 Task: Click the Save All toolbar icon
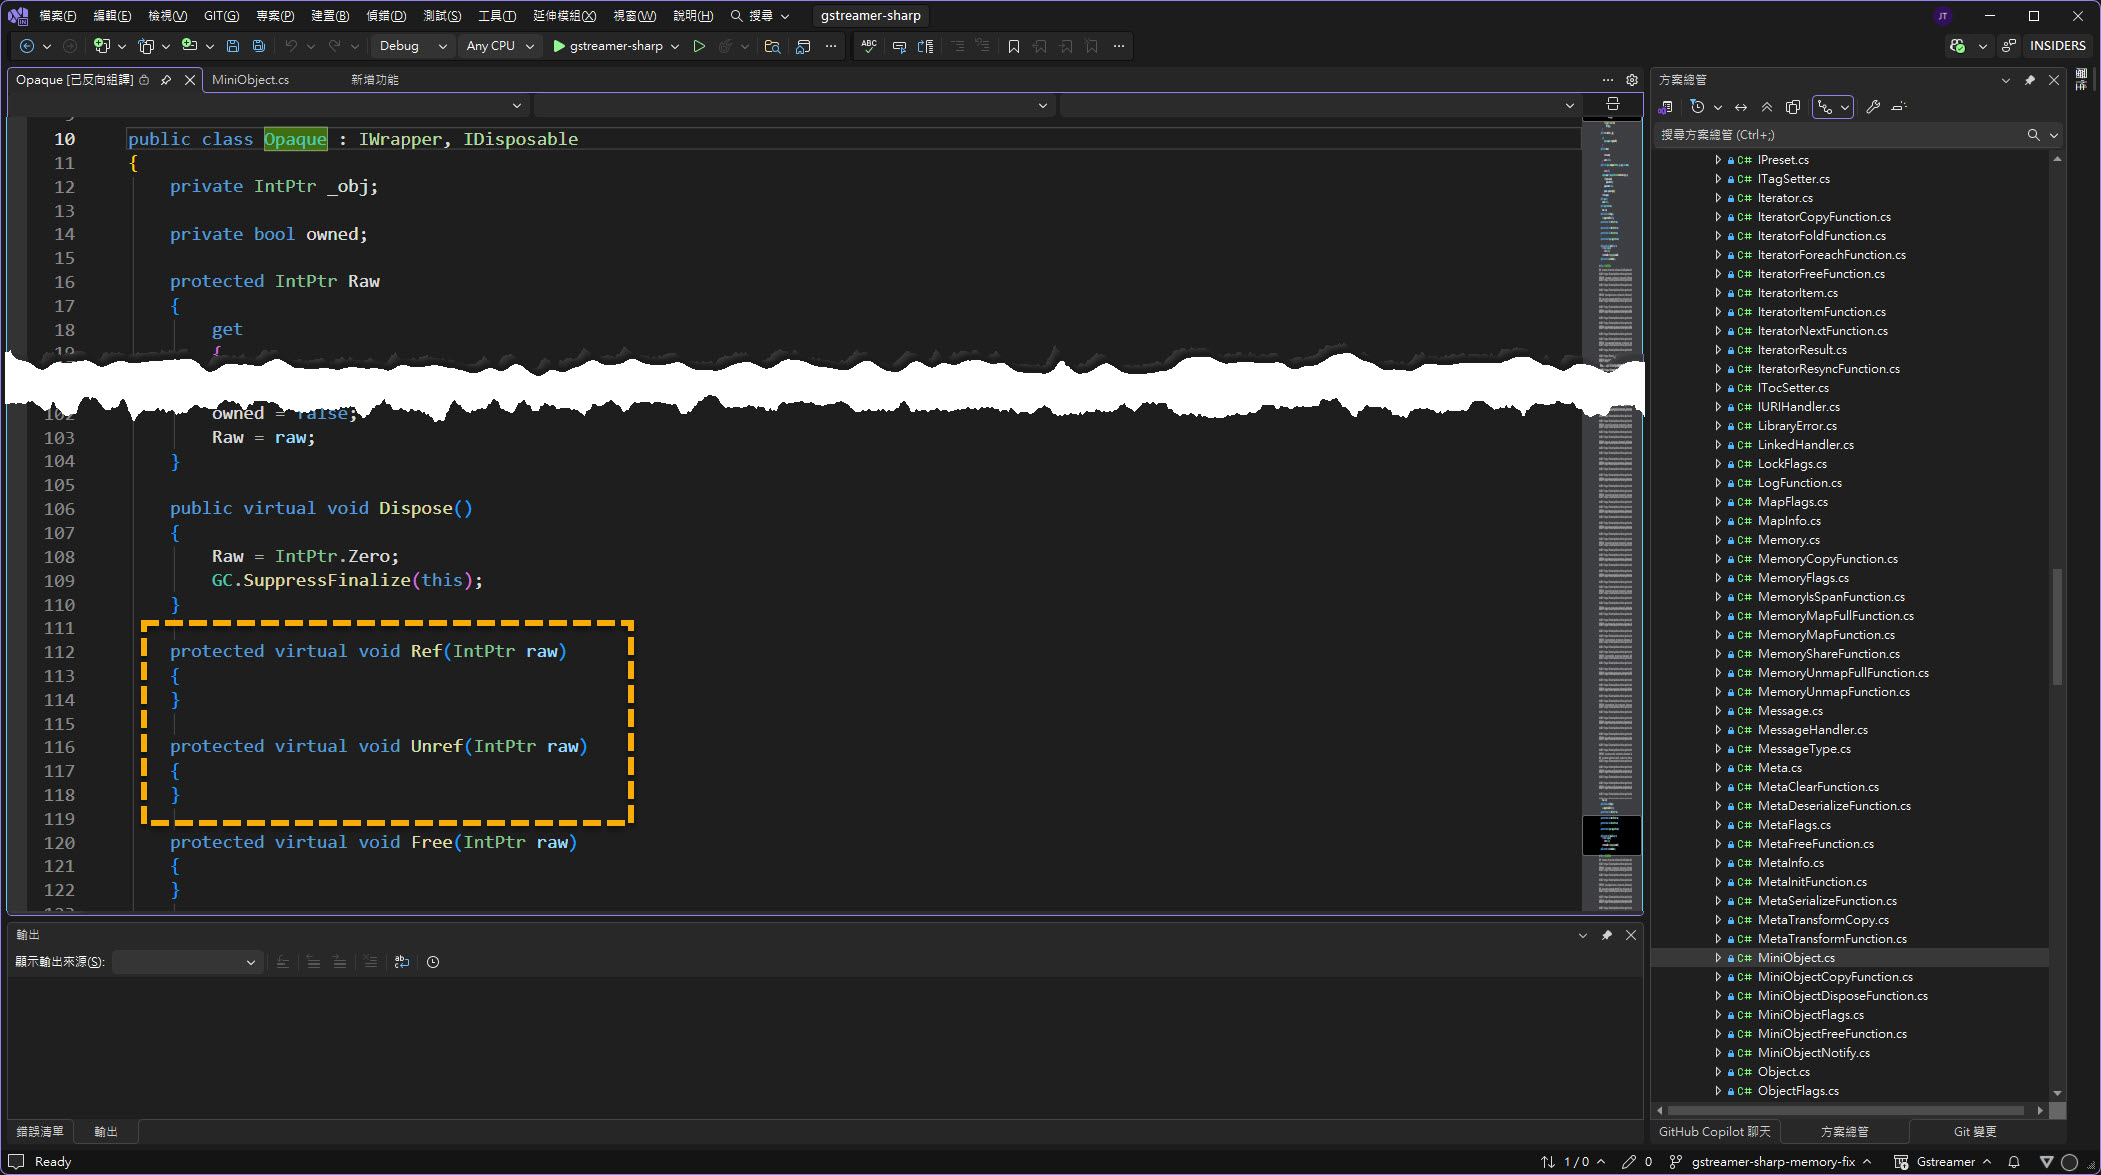click(259, 46)
